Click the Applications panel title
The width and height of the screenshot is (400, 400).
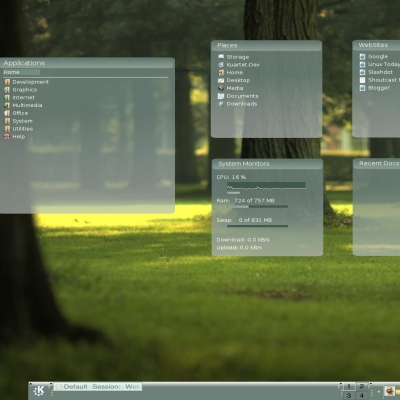click(x=24, y=63)
